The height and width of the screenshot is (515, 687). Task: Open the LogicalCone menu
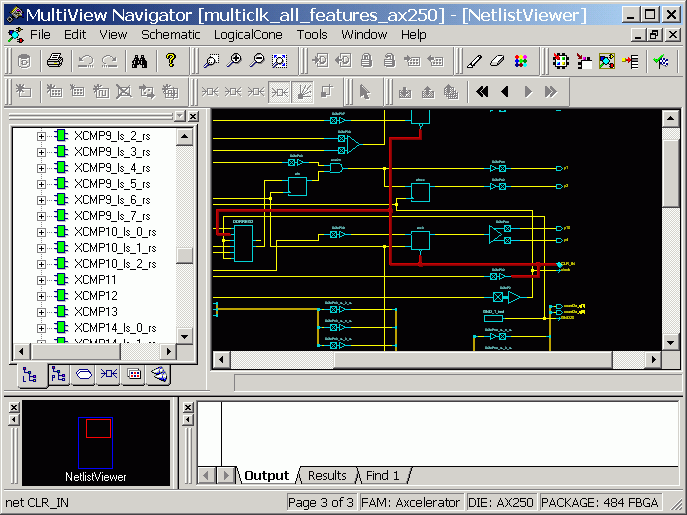pos(248,35)
